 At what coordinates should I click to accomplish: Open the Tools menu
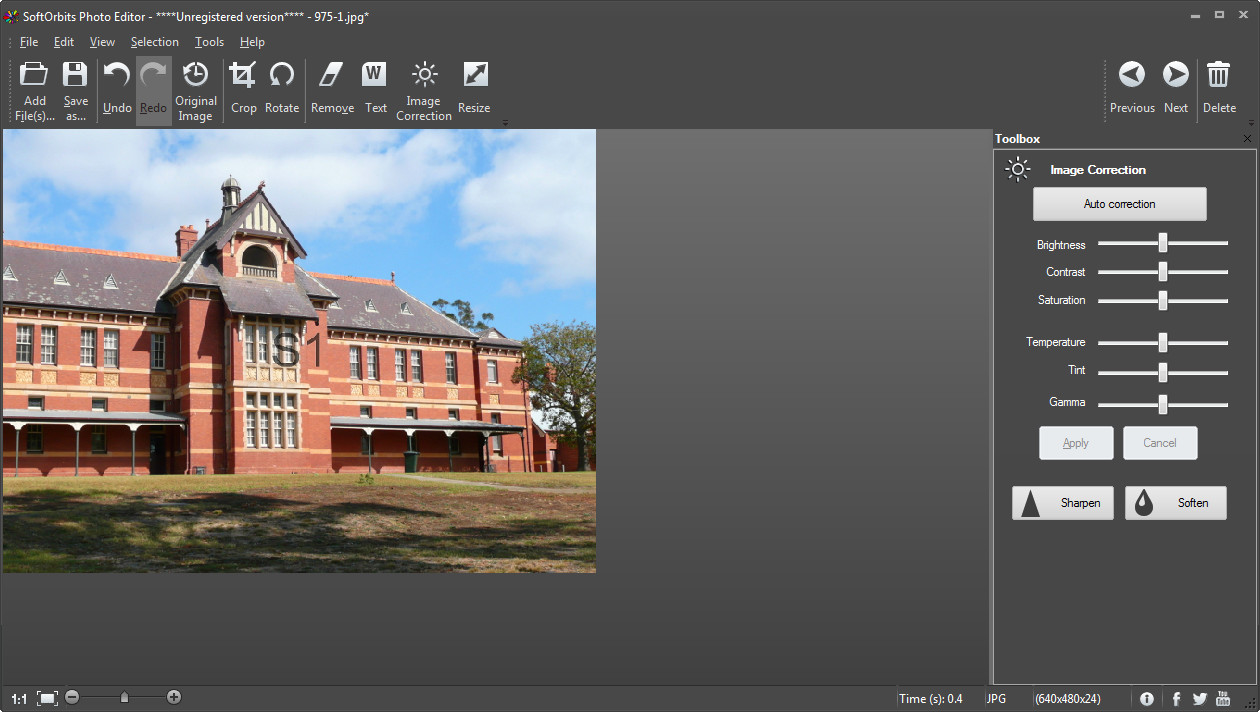209,42
